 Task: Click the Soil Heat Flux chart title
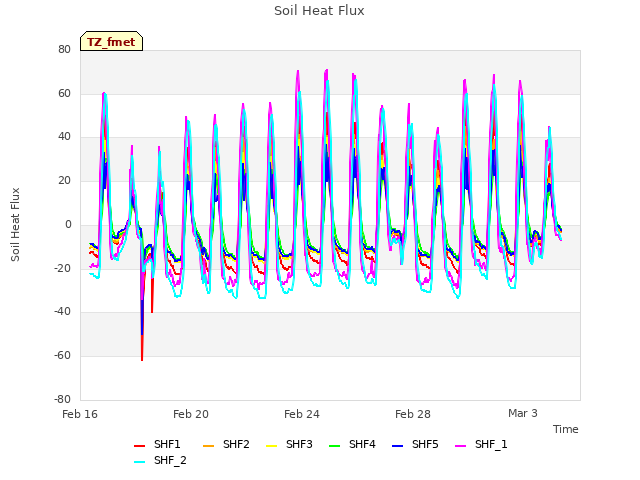click(319, 11)
